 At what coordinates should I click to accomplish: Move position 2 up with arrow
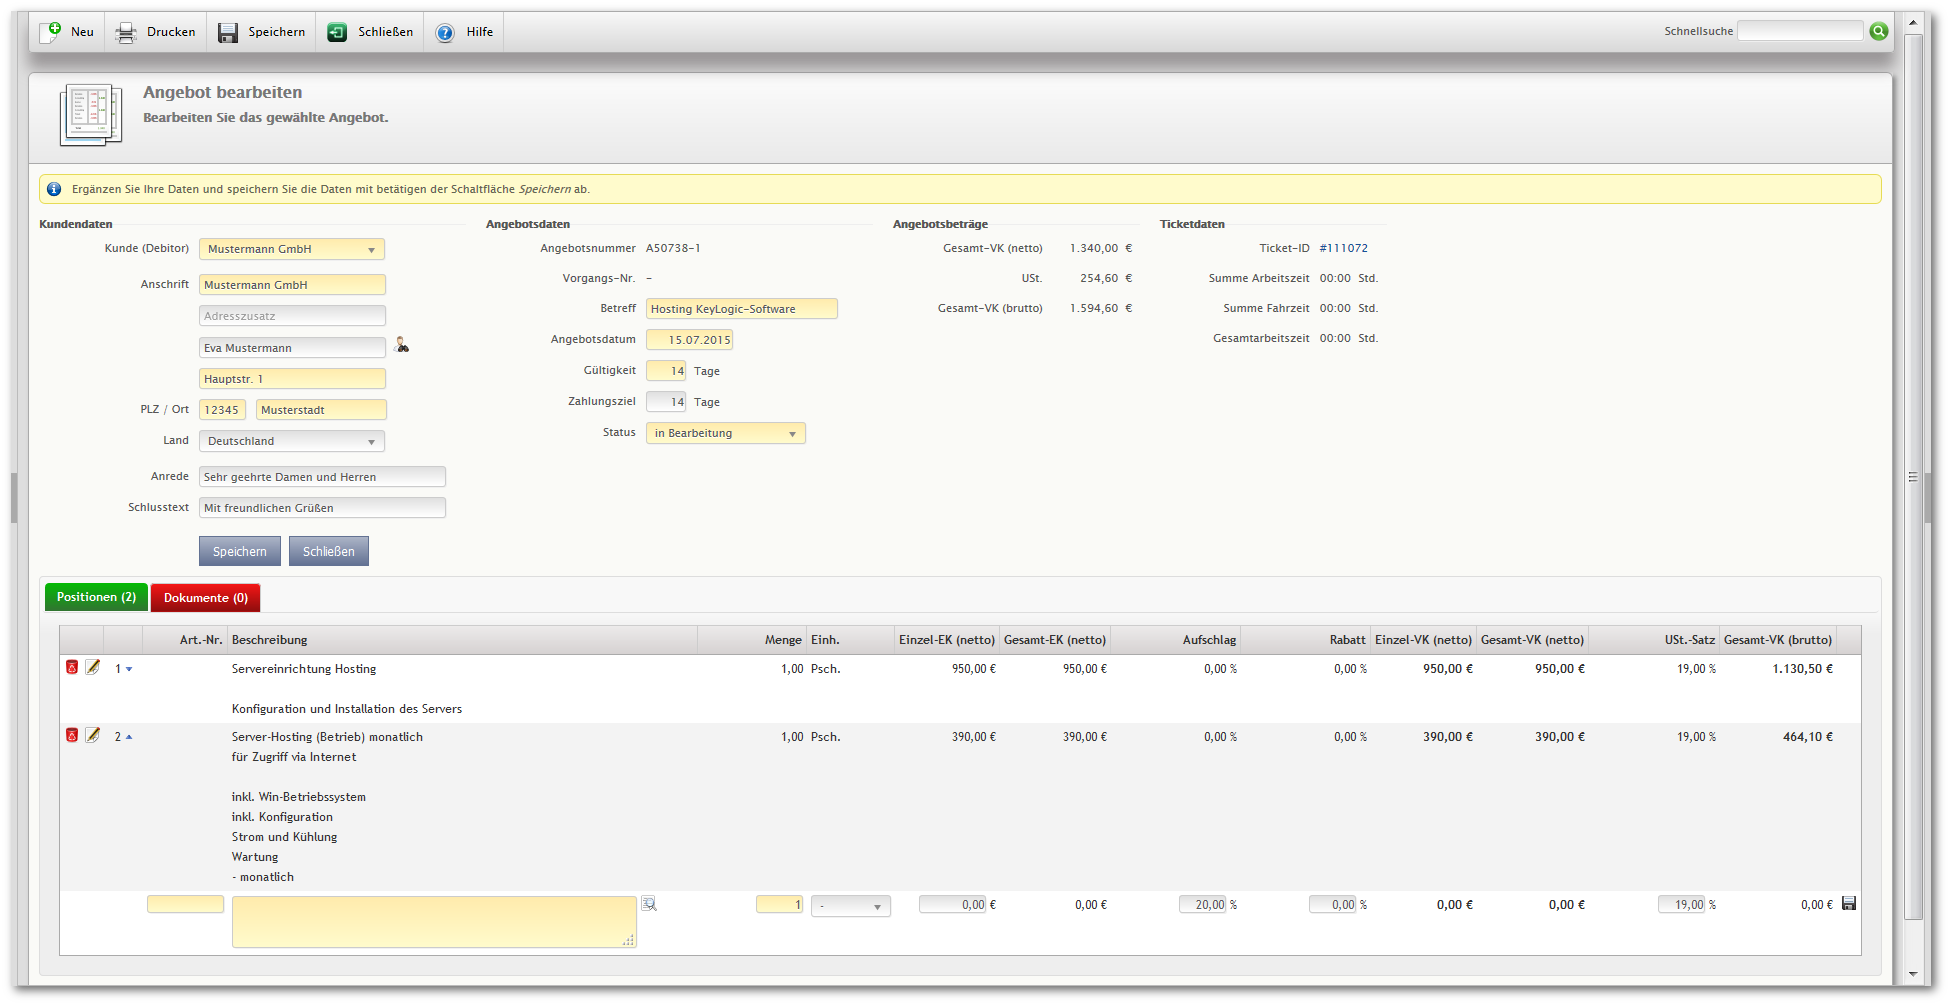129,737
